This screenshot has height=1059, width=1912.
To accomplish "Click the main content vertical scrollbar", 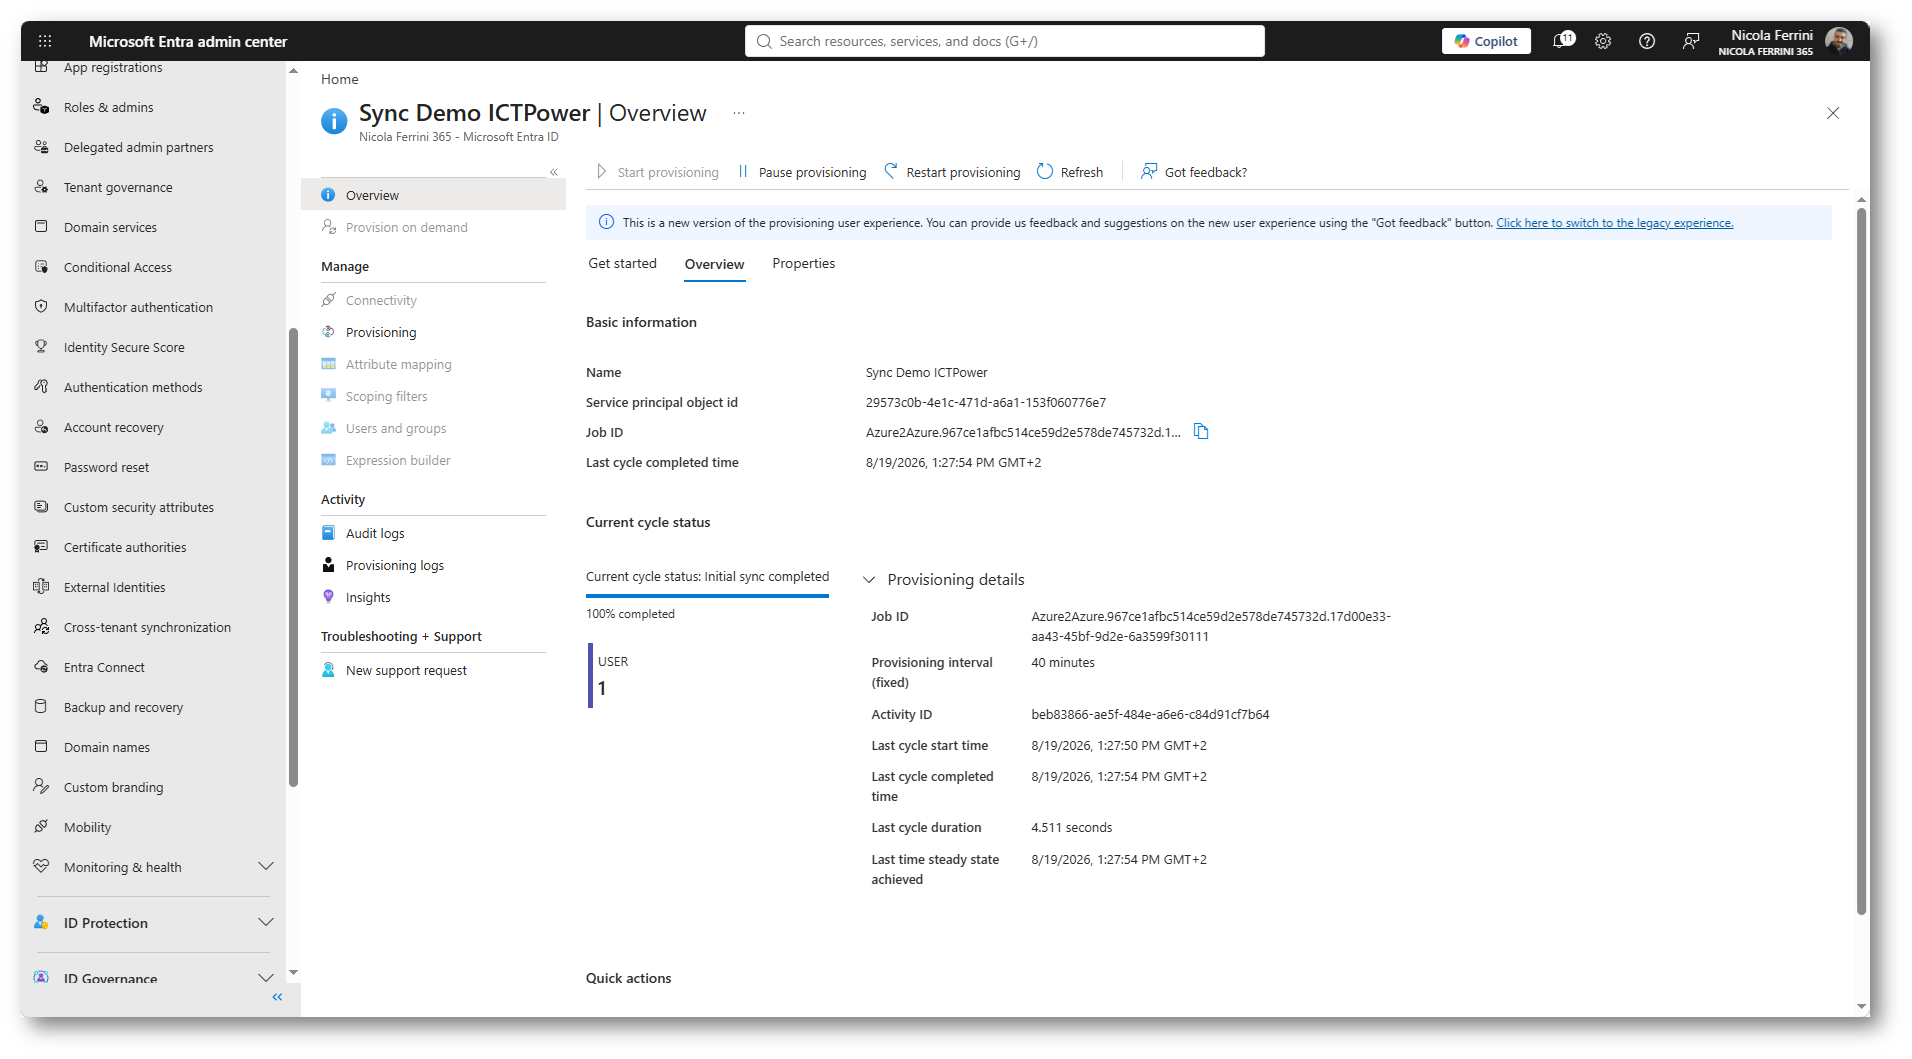I will 1861,560.
